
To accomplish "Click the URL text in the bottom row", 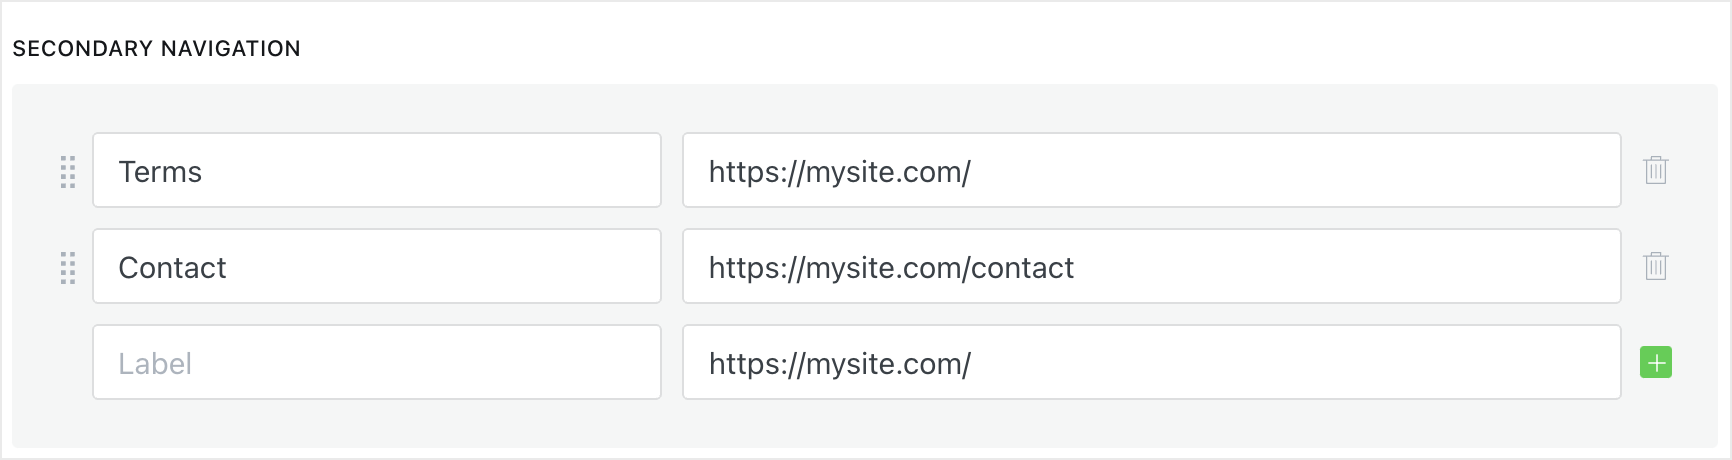I will [x=839, y=364].
